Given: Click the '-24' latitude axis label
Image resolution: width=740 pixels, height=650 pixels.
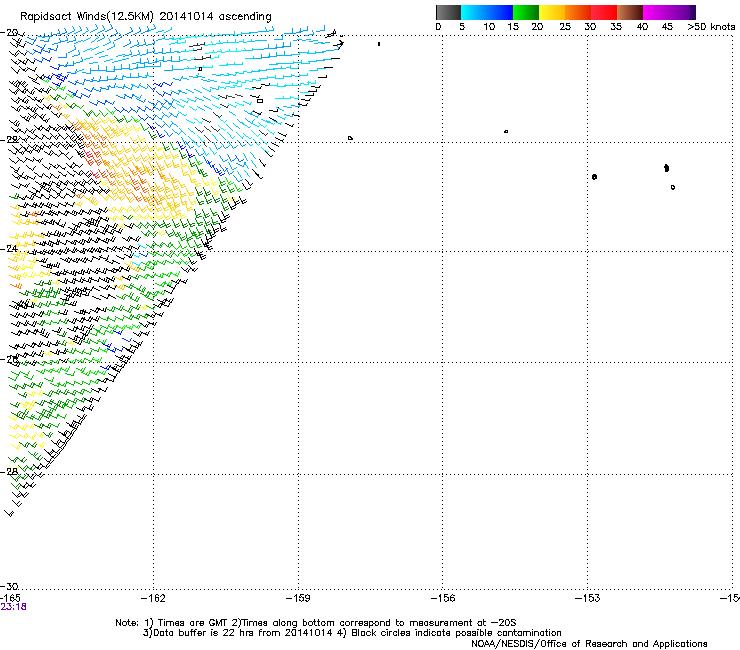Looking at the screenshot, I should point(9,248).
